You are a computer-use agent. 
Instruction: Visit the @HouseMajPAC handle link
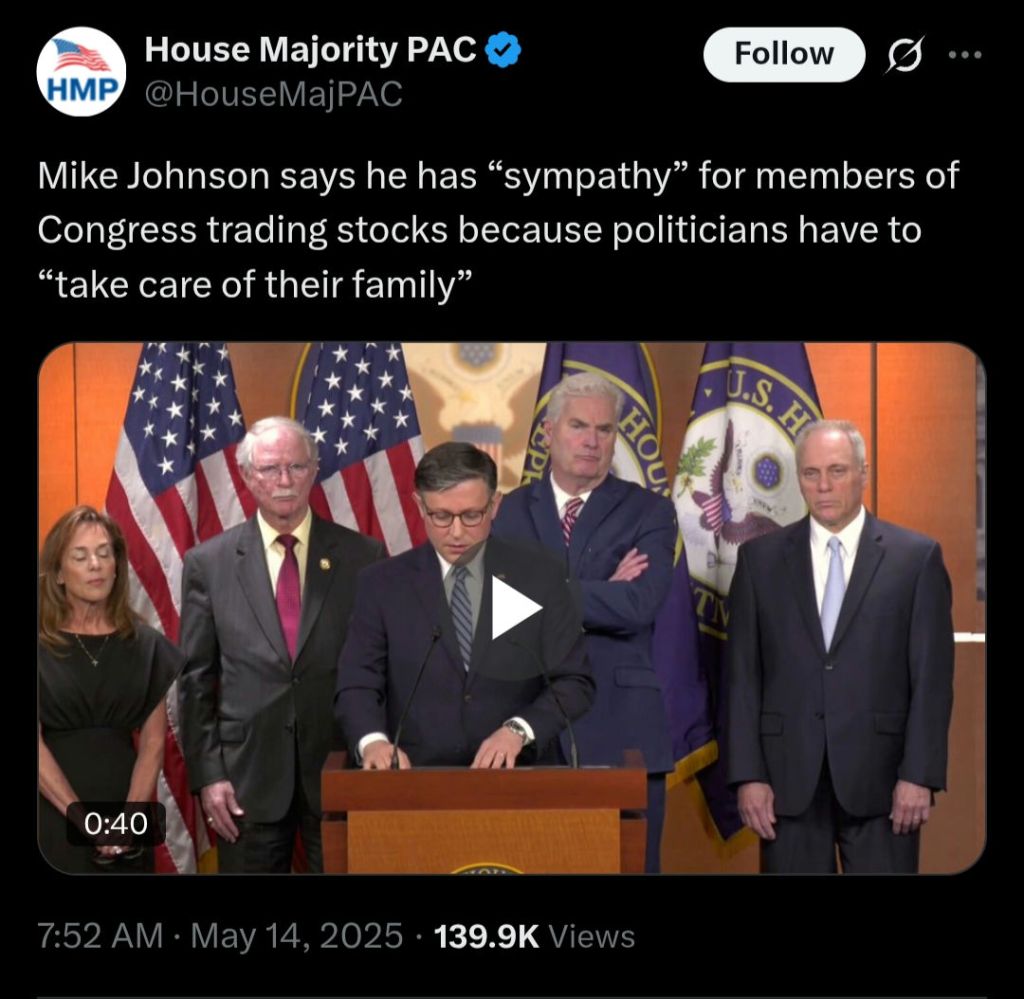pos(274,94)
